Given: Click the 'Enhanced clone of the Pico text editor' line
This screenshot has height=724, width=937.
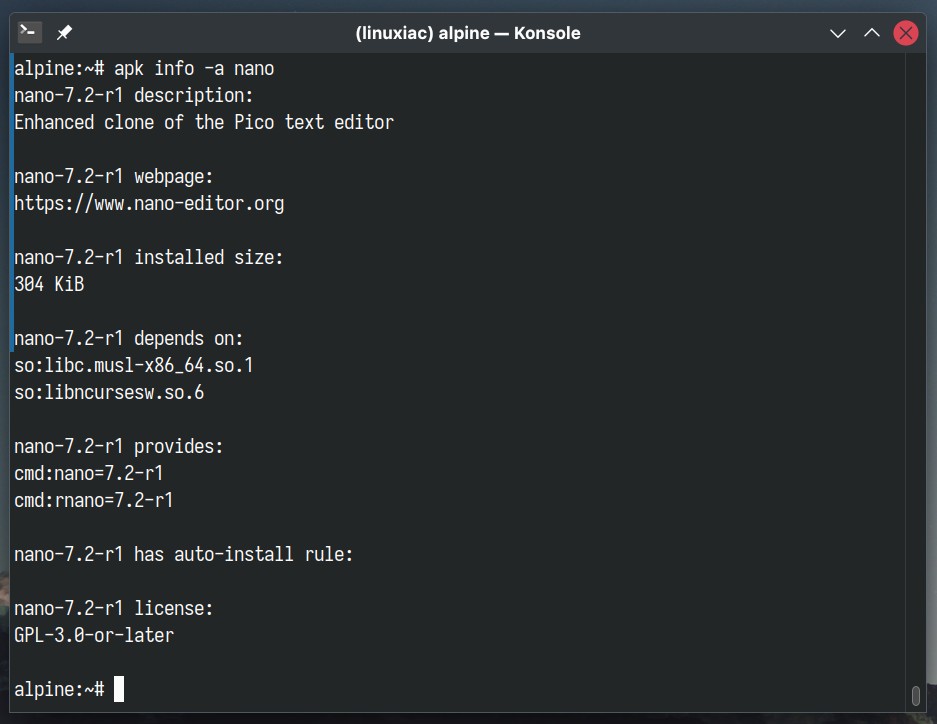Looking at the screenshot, I should coord(204,122).
